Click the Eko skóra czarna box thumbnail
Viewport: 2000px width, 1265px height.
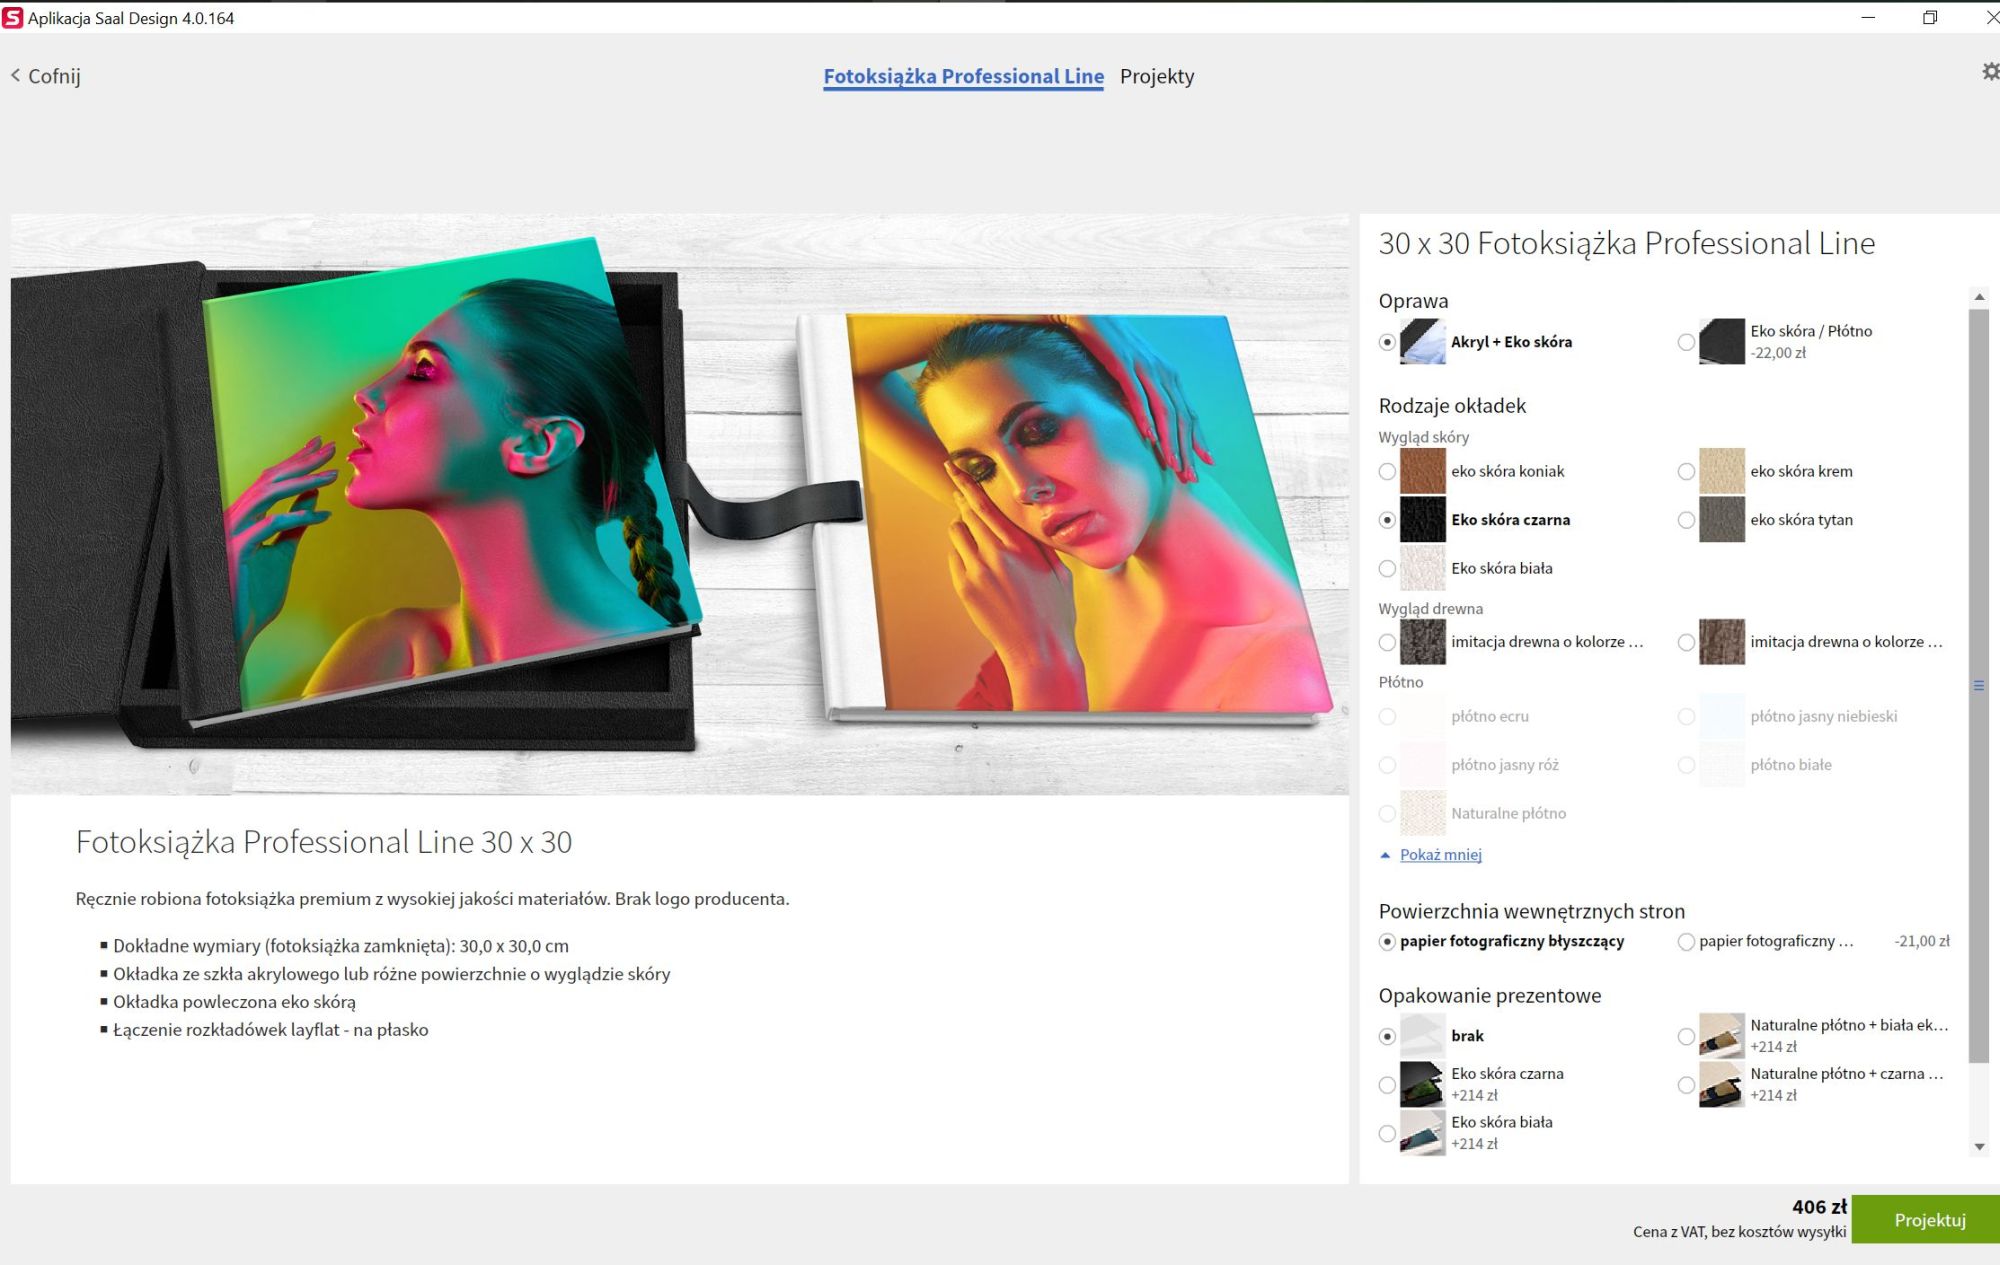coord(1422,1085)
